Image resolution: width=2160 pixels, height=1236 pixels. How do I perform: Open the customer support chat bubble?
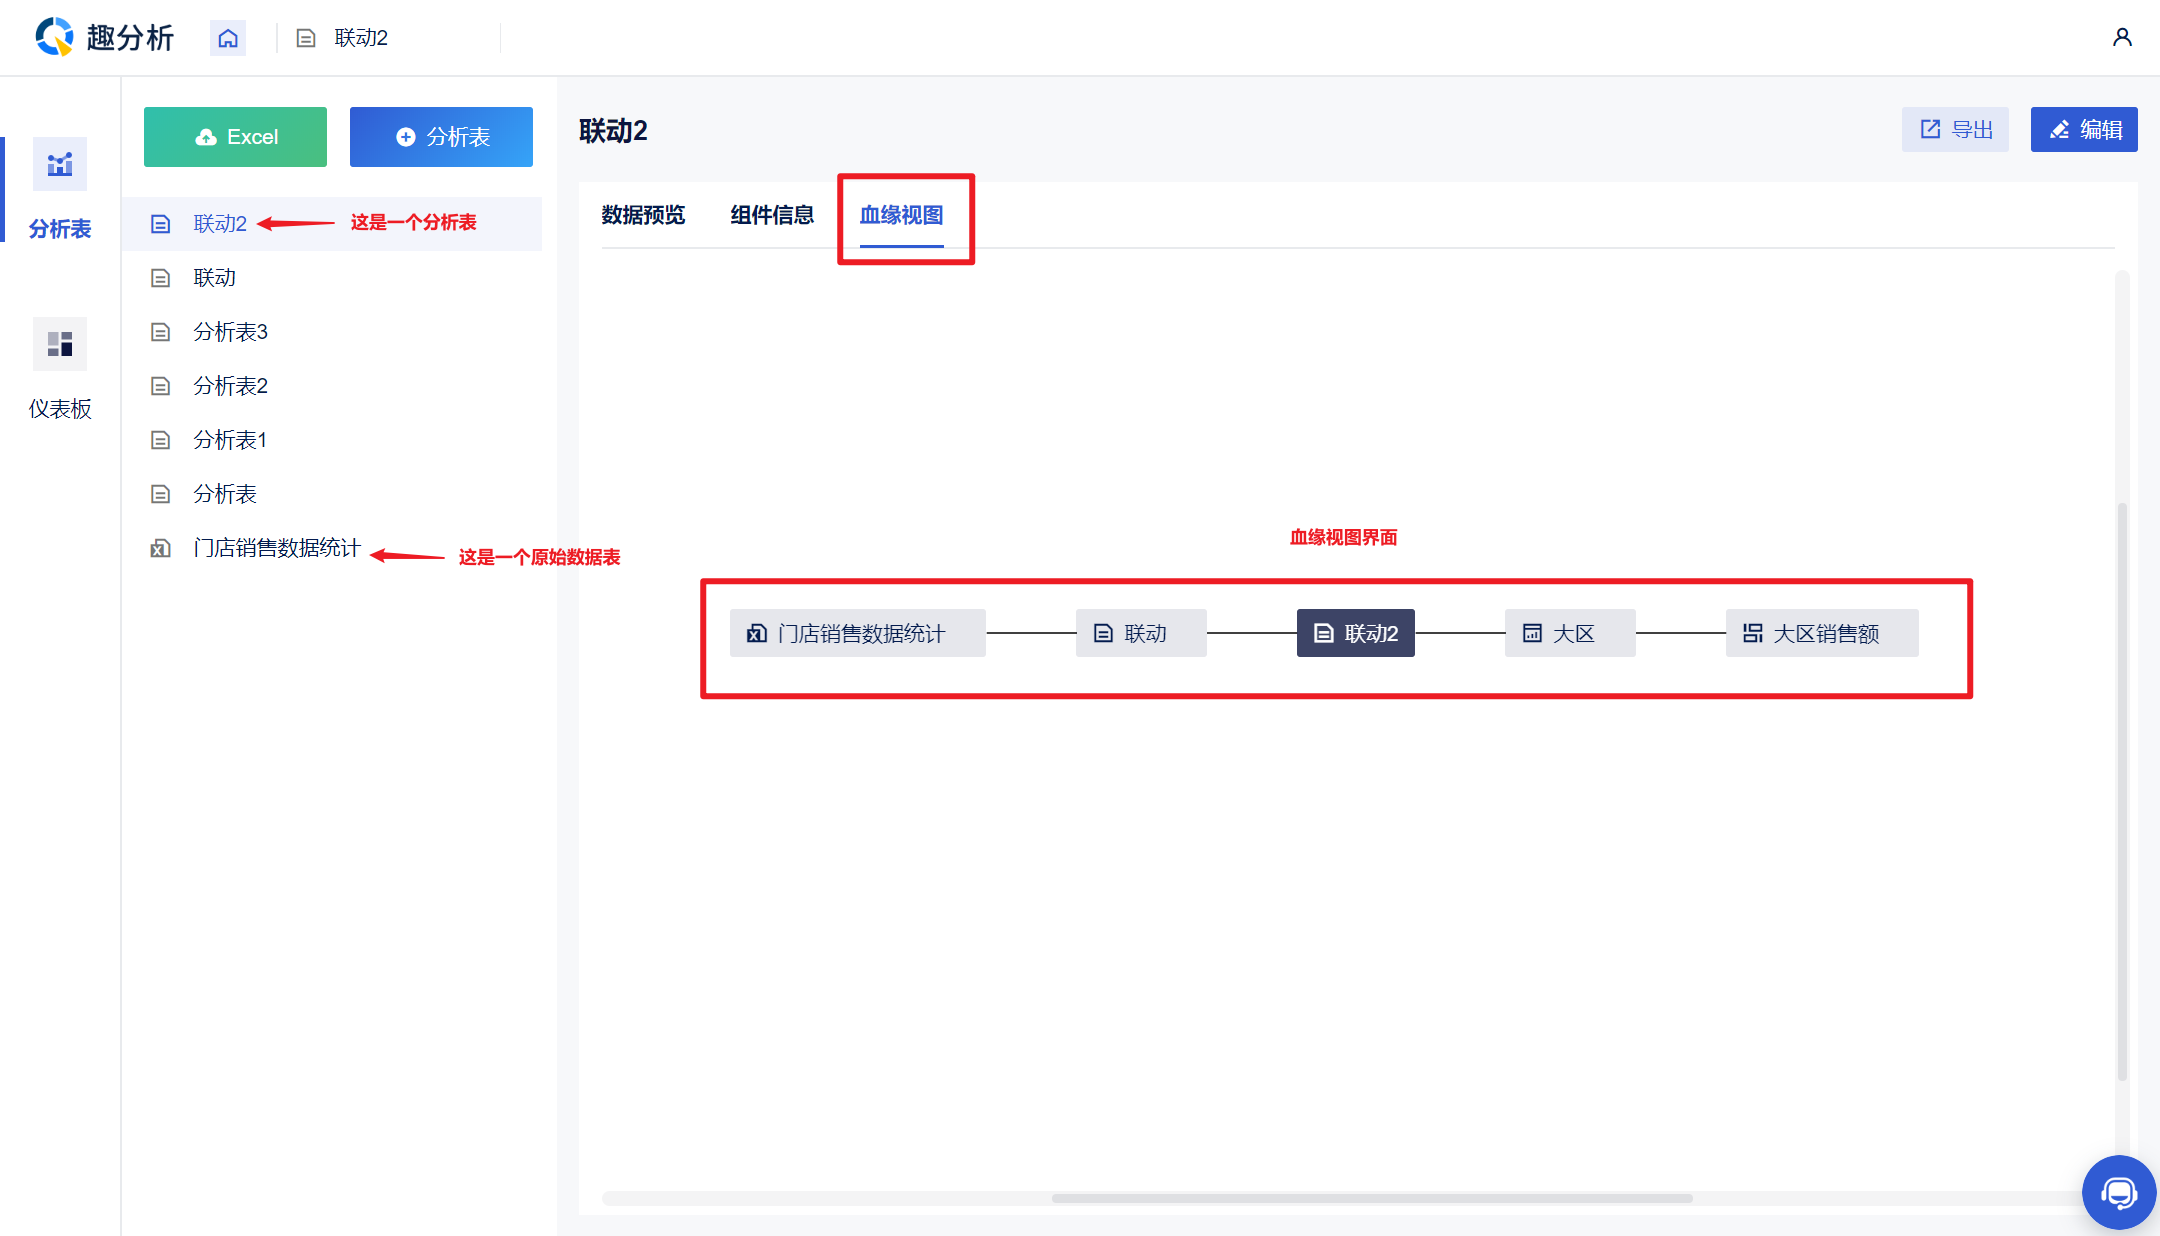point(2118,1192)
